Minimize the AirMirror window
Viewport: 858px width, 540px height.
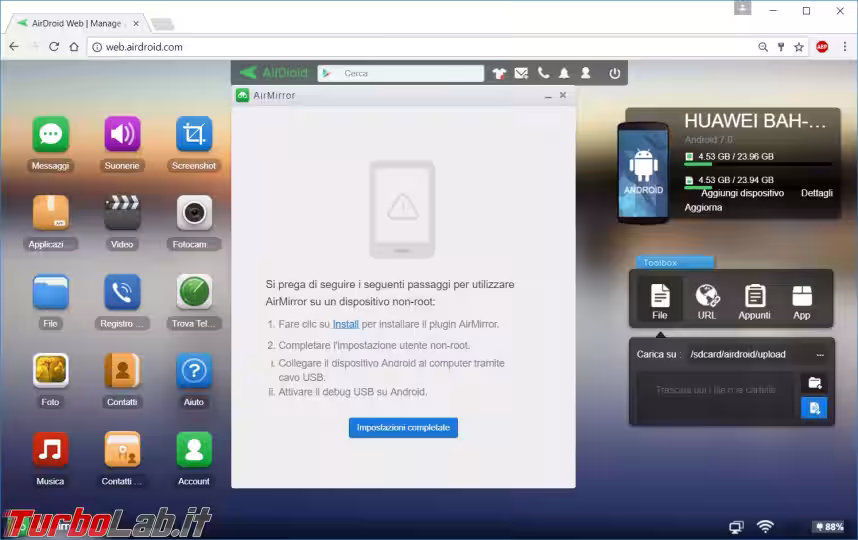point(547,96)
